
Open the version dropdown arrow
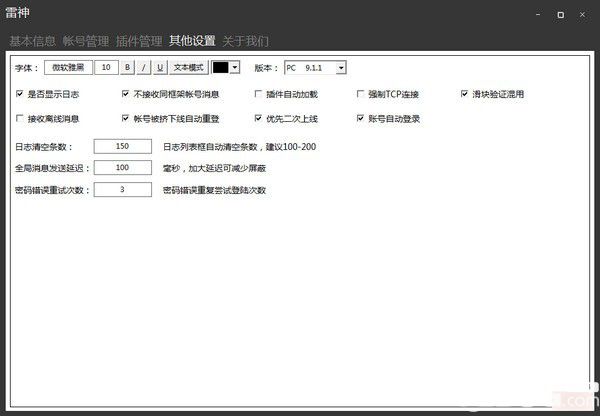(341, 68)
